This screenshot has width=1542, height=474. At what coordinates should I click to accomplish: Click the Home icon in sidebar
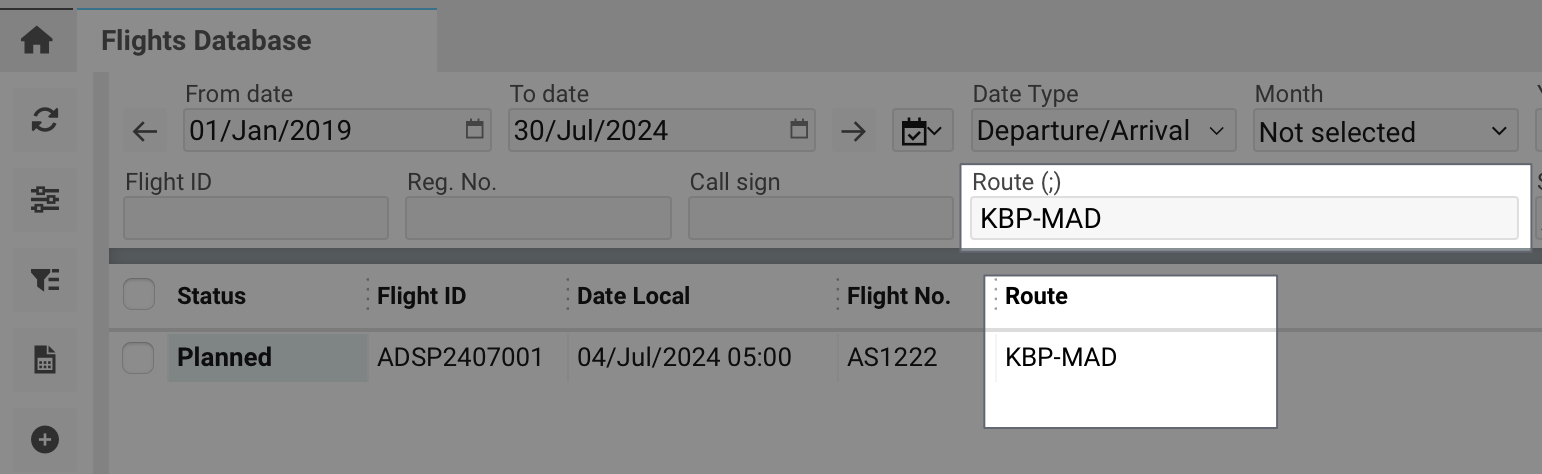coord(37,40)
